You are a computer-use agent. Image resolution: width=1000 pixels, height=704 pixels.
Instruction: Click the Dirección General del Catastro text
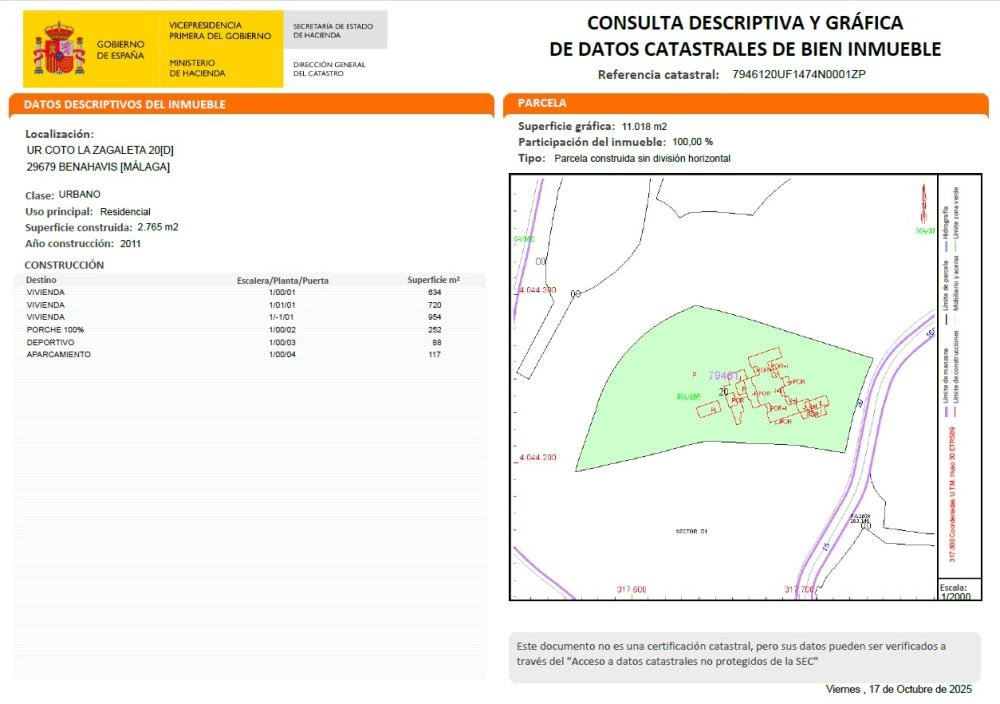329,69
